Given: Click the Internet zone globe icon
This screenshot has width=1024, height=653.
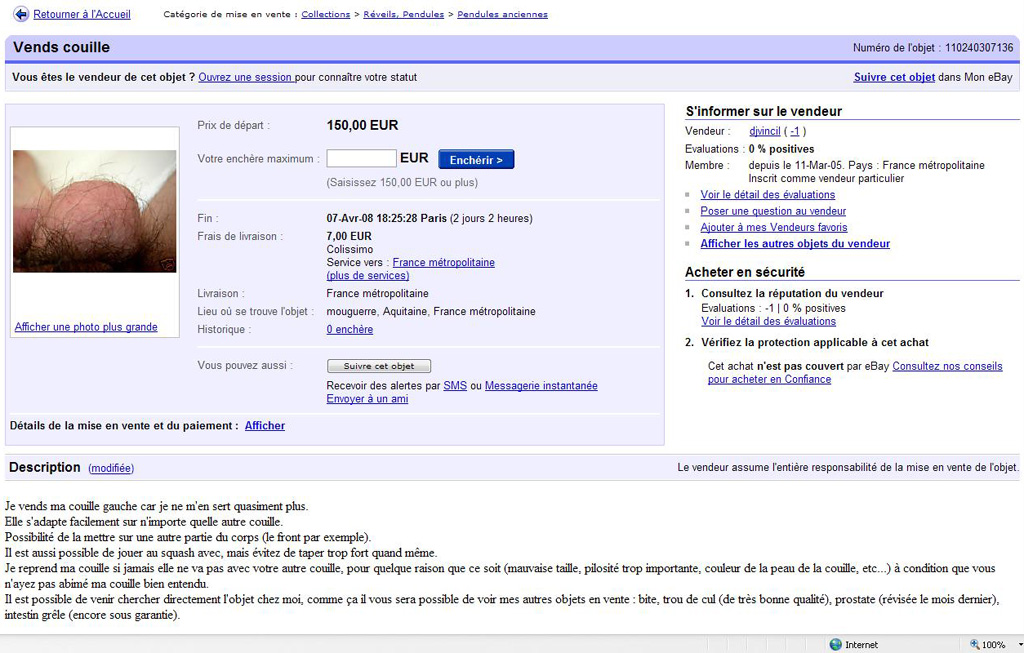Looking at the screenshot, I should [x=835, y=645].
